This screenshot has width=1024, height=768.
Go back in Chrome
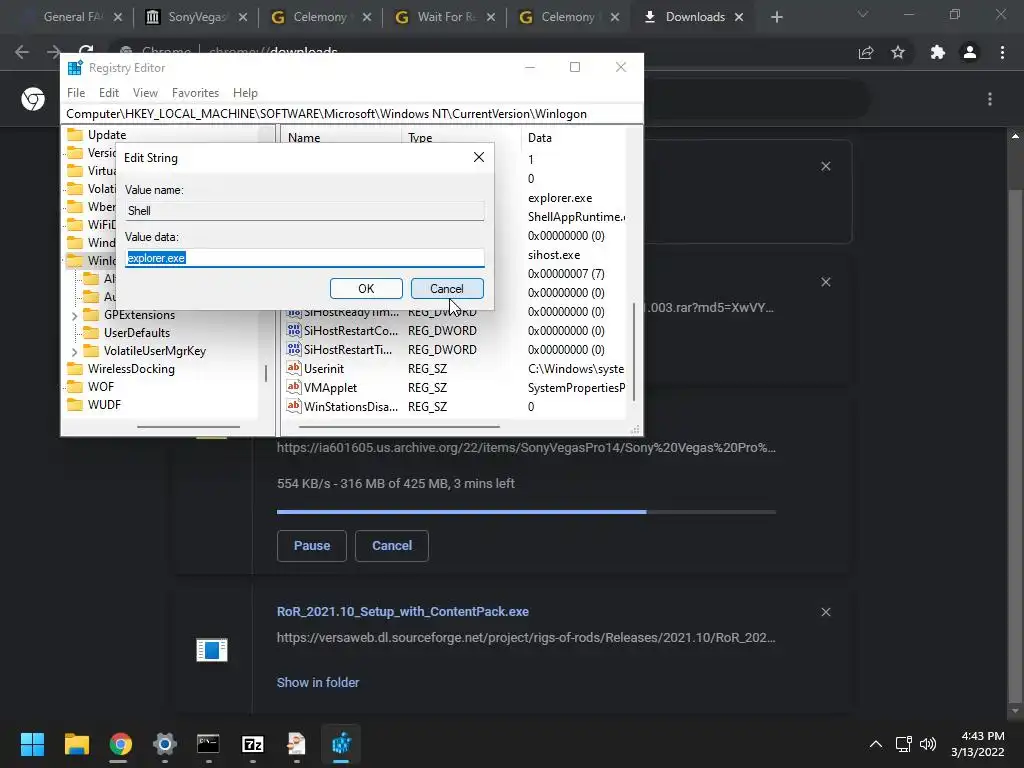(22, 52)
